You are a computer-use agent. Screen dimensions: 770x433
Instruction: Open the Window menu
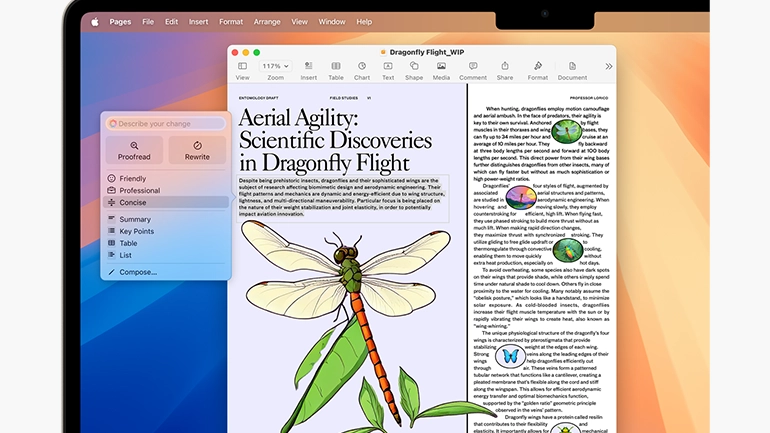(x=331, y=22)
